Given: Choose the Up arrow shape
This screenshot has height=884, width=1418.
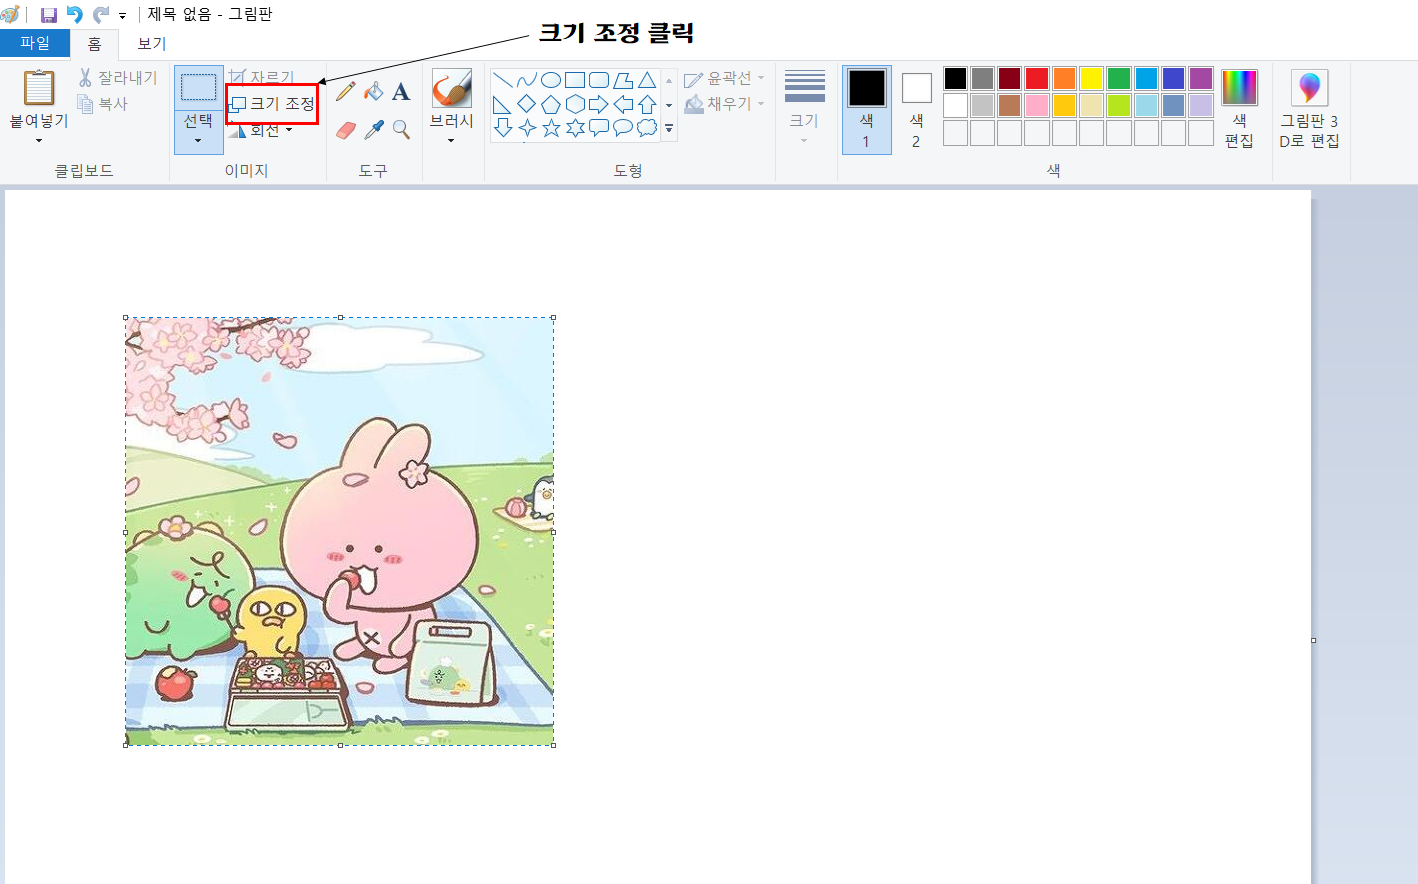Looking at the screenshot, I should pos(647,104).
